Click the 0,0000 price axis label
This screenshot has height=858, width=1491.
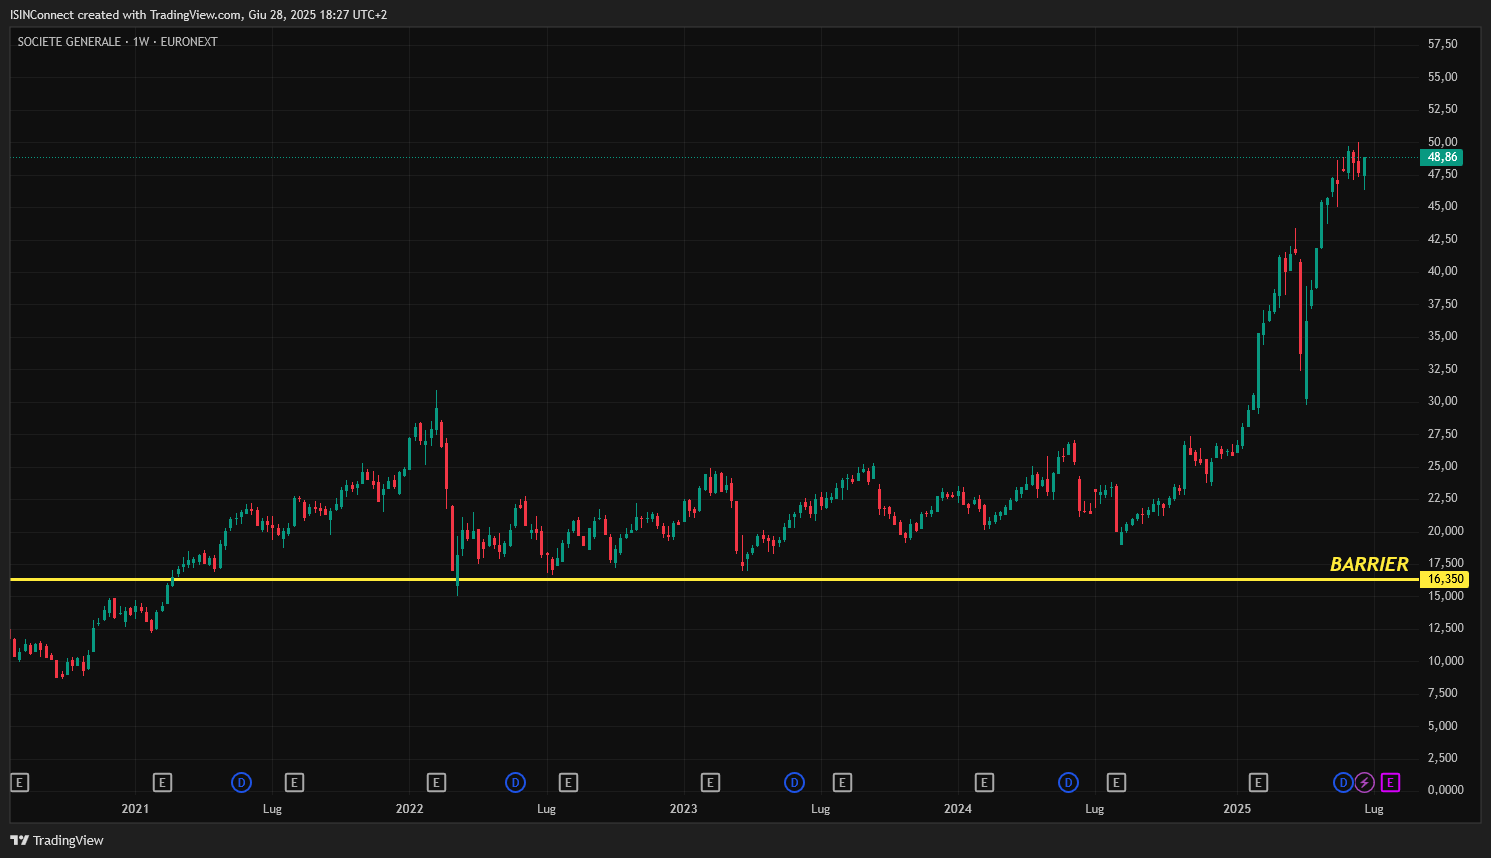(1445, 790)
